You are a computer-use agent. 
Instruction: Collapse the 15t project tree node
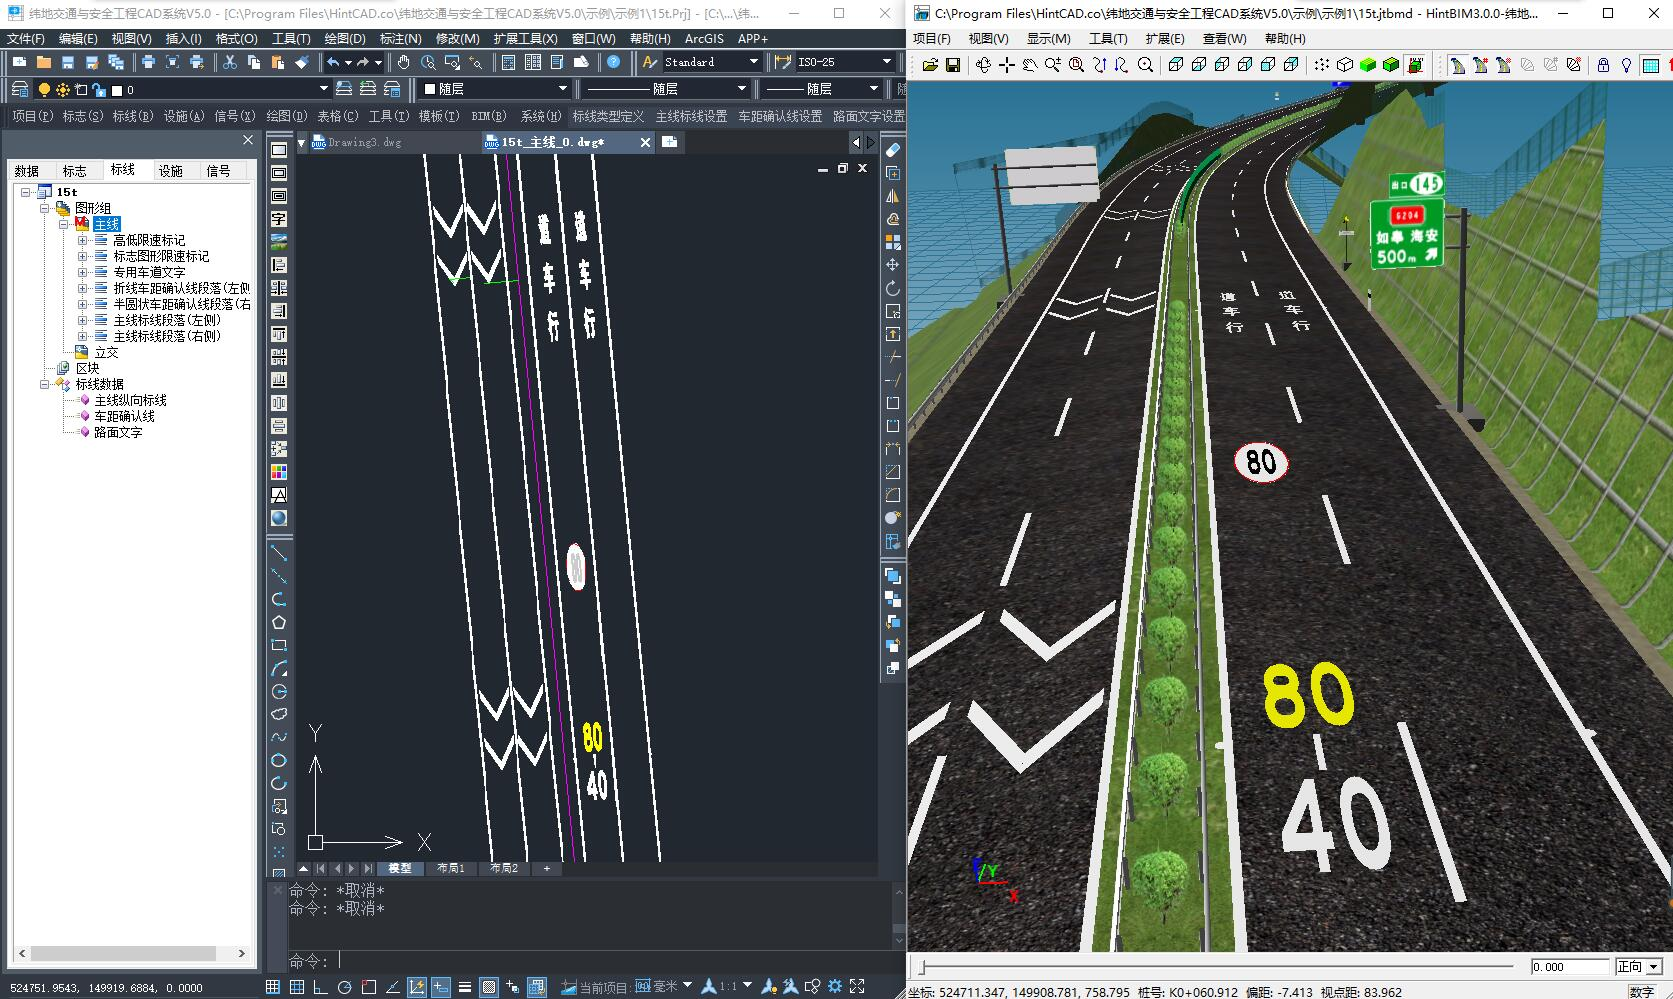[x=26, y=192]
